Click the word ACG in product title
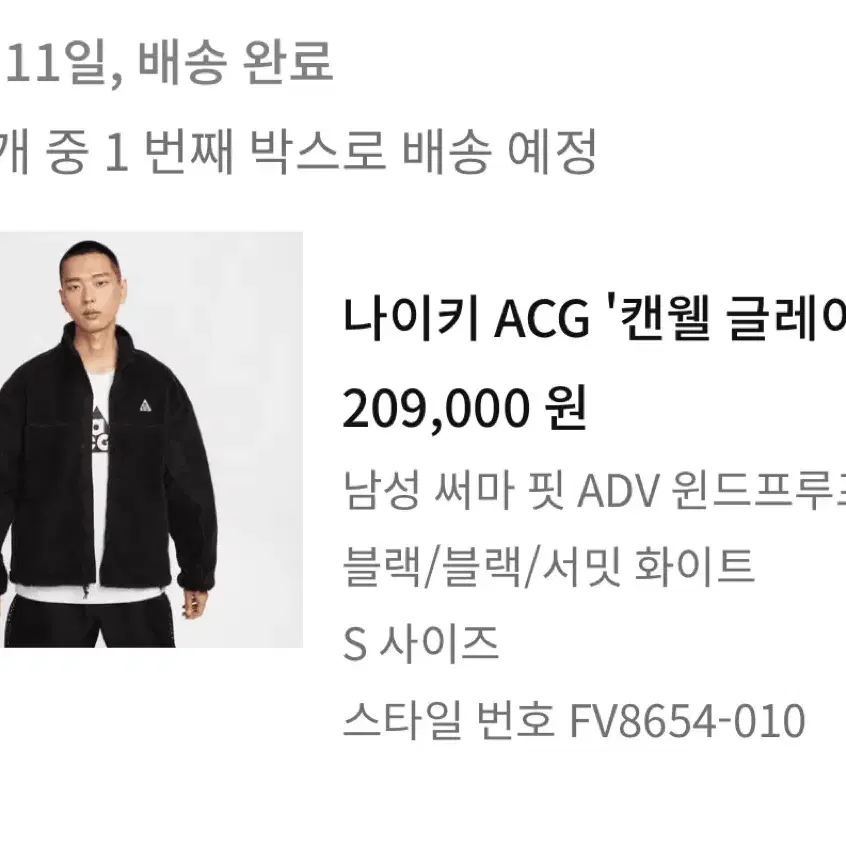This screenshot has width=846, height=846. click(541, 319)
